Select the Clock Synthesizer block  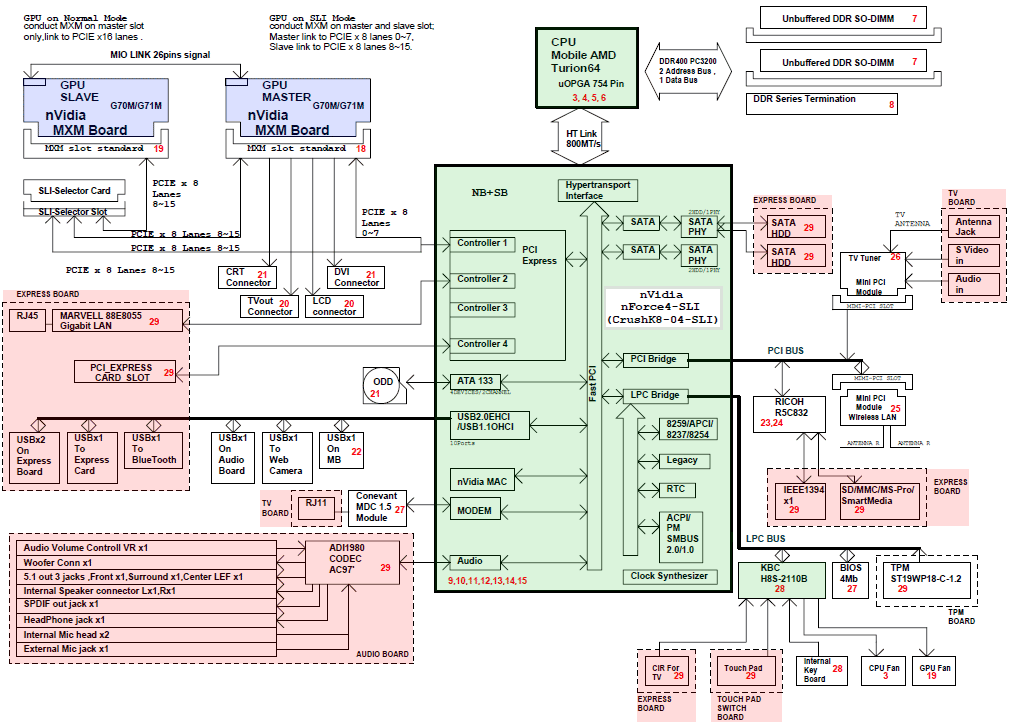pos(668,576)
